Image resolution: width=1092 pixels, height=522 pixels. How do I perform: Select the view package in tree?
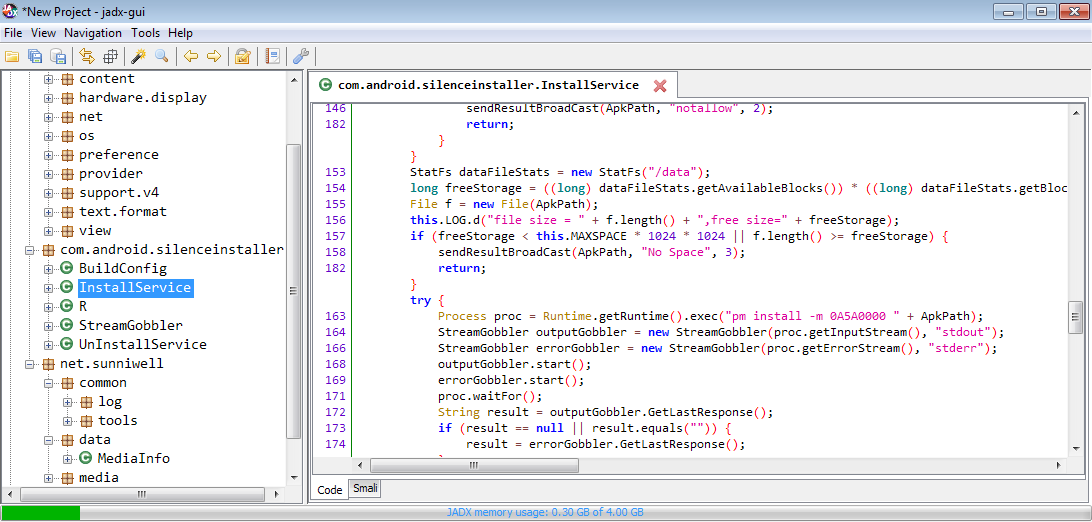coord(95,230)
